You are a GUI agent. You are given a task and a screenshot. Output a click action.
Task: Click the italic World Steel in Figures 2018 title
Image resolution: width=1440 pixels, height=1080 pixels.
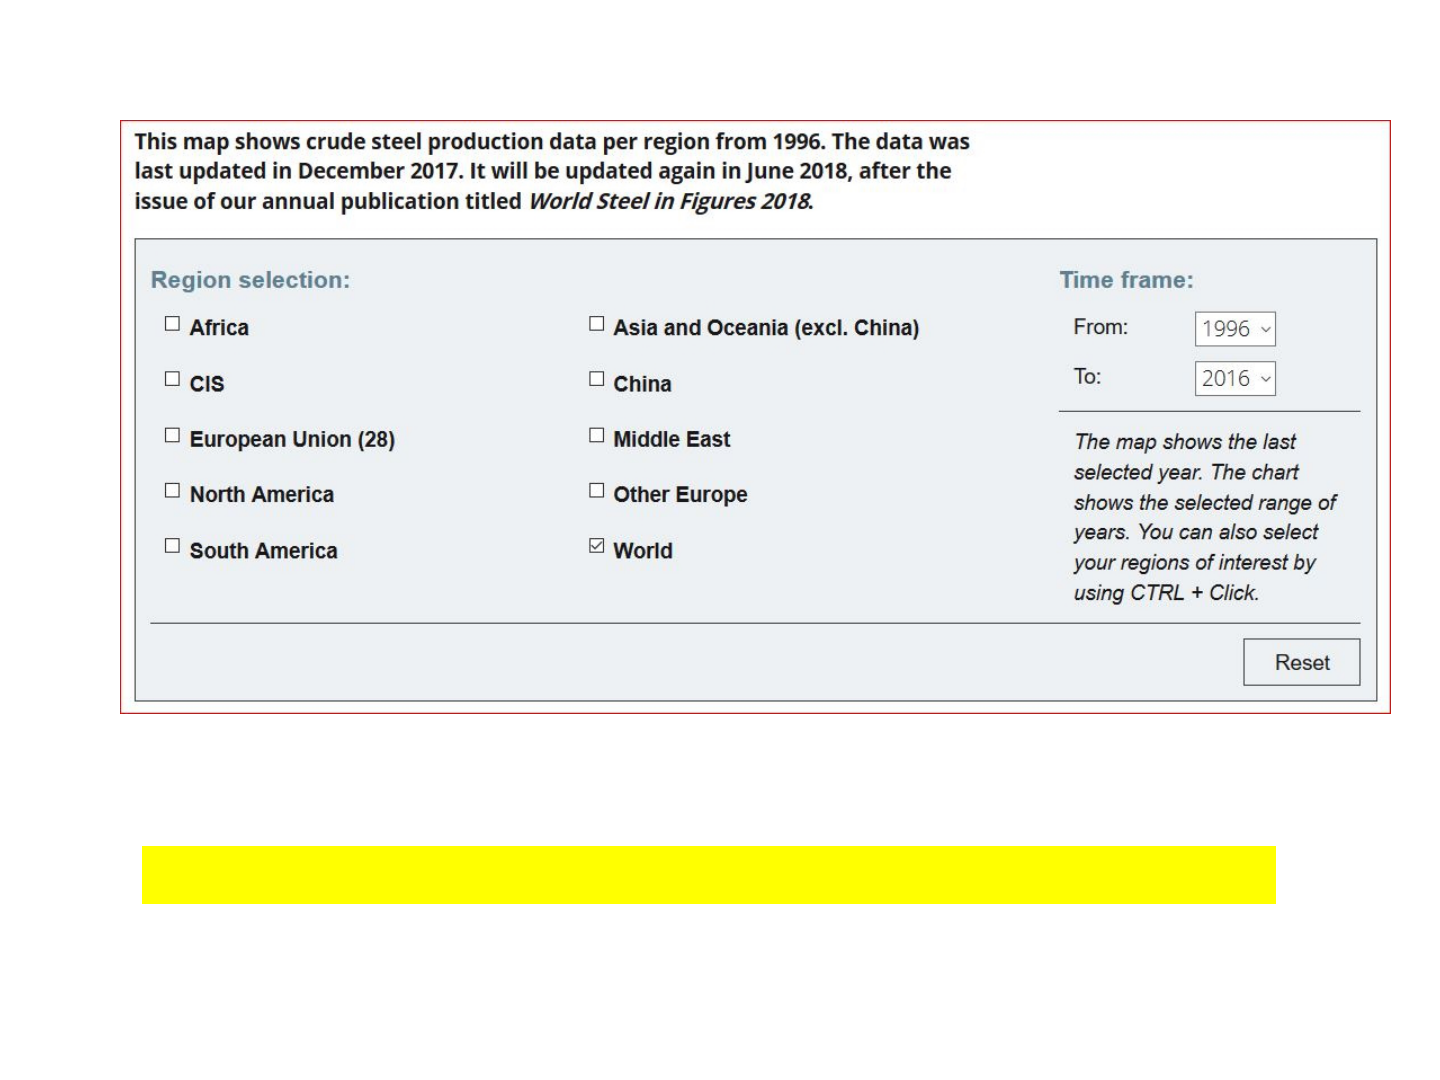pos(670,201)
